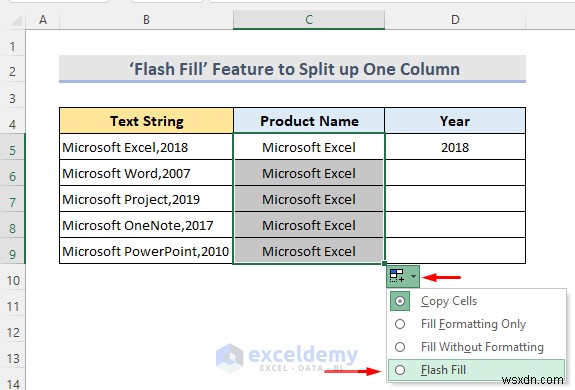This screenshot has width=575, height=390.
Task: Select cell Microsoft Word,2007
Action: point(146,173)
